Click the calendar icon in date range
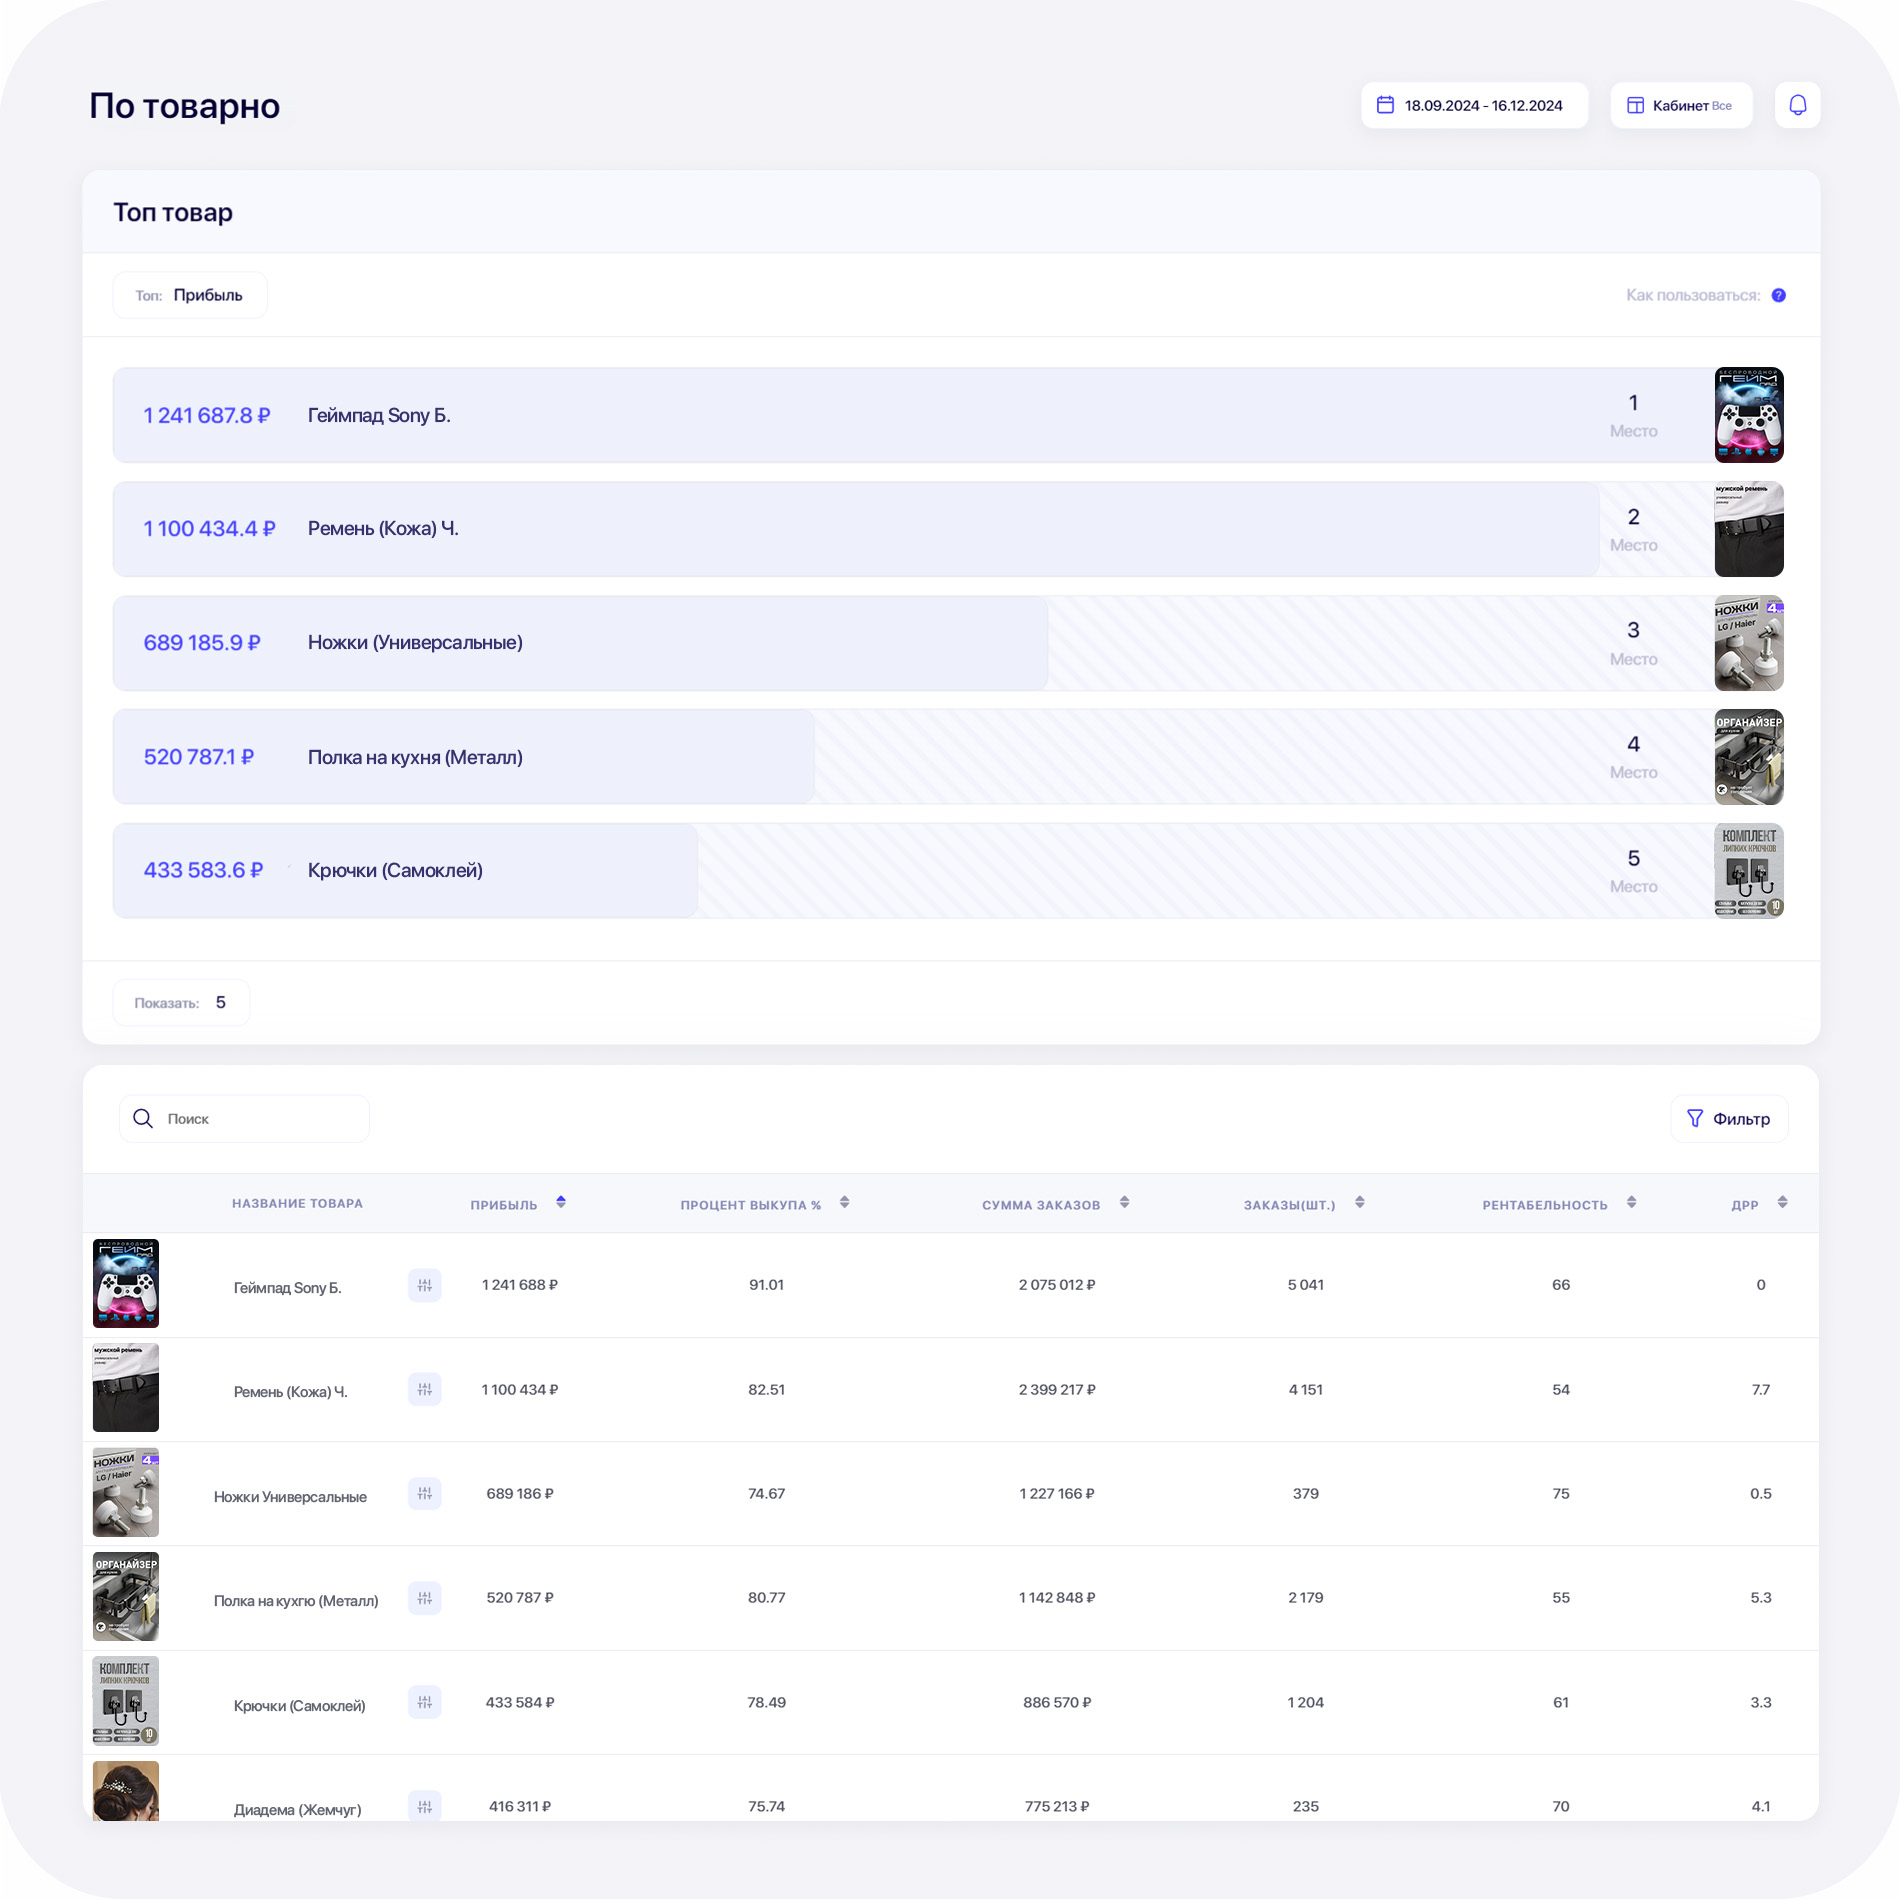1900x1900 pixels. click(1385, 105)
